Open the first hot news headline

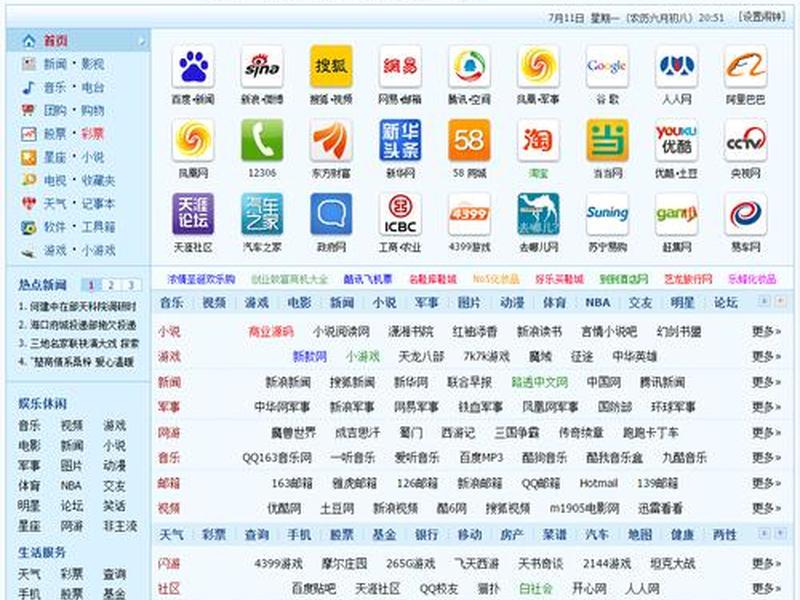click(78, 307)
